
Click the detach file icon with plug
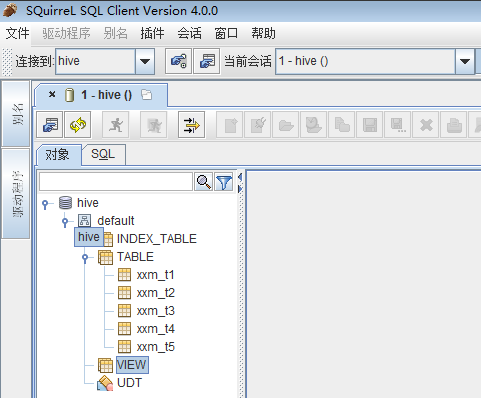258,125
